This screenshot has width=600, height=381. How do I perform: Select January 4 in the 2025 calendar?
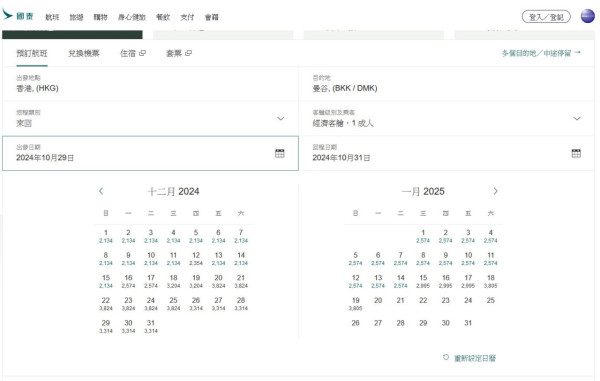tap(491, 236)
